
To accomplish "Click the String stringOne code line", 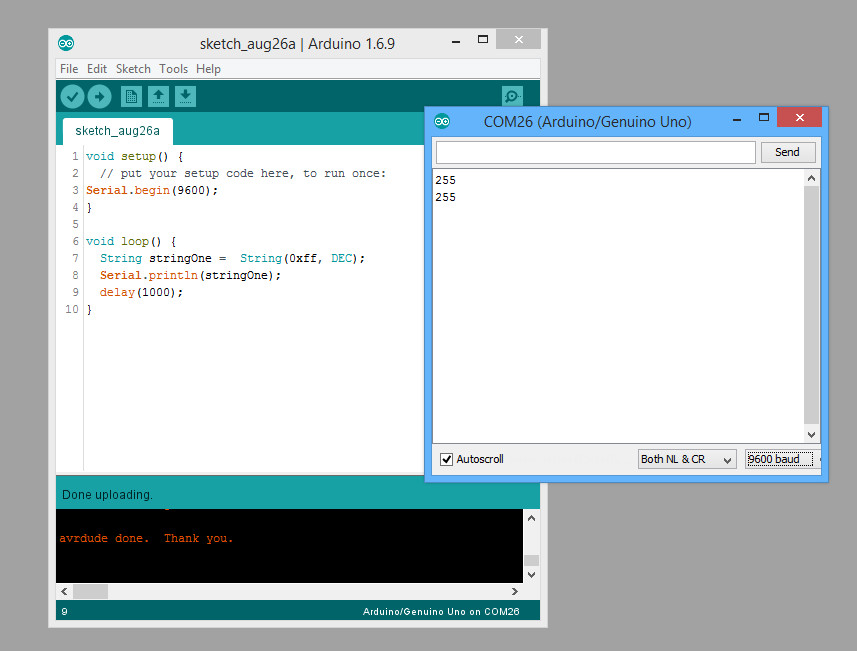I will [232, 258].
